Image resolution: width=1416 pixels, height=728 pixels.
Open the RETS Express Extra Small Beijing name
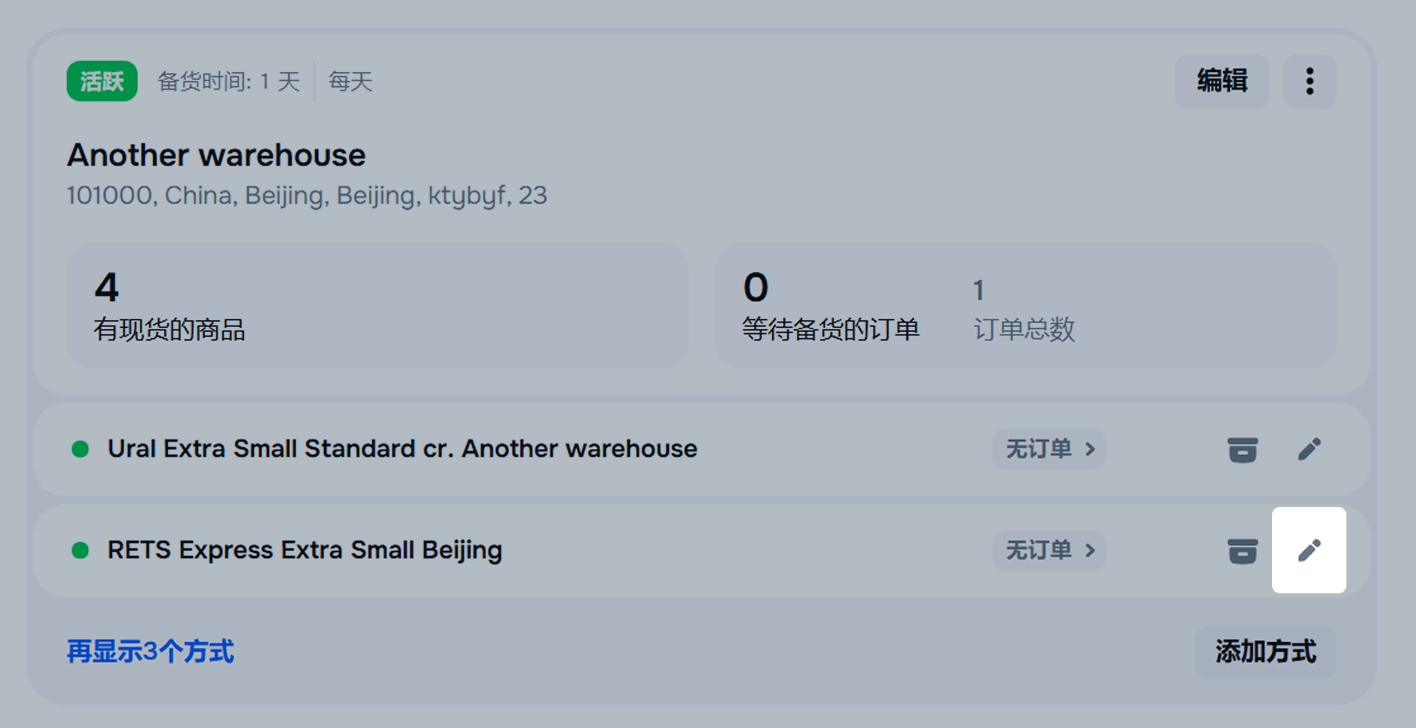point(304,551)
